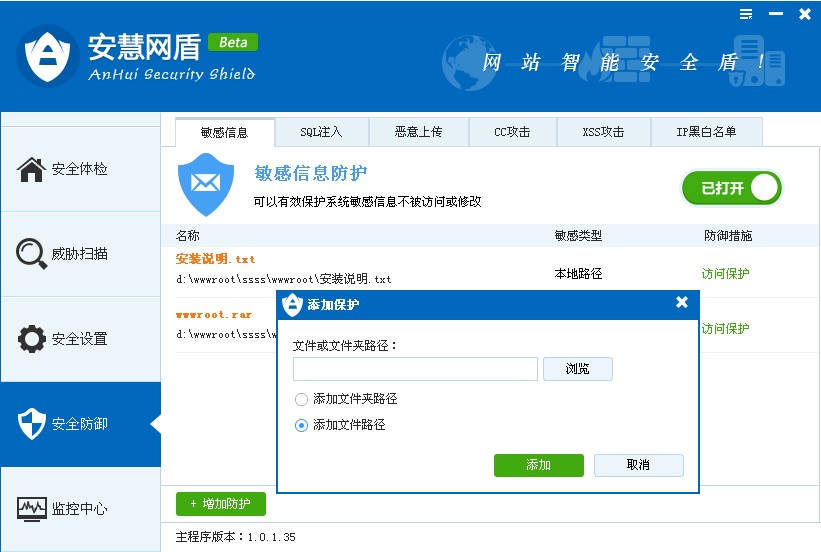Click the shield icon for 安全防御
The width and height of the screenshot is (821, 552).
[x=31, y=423]
